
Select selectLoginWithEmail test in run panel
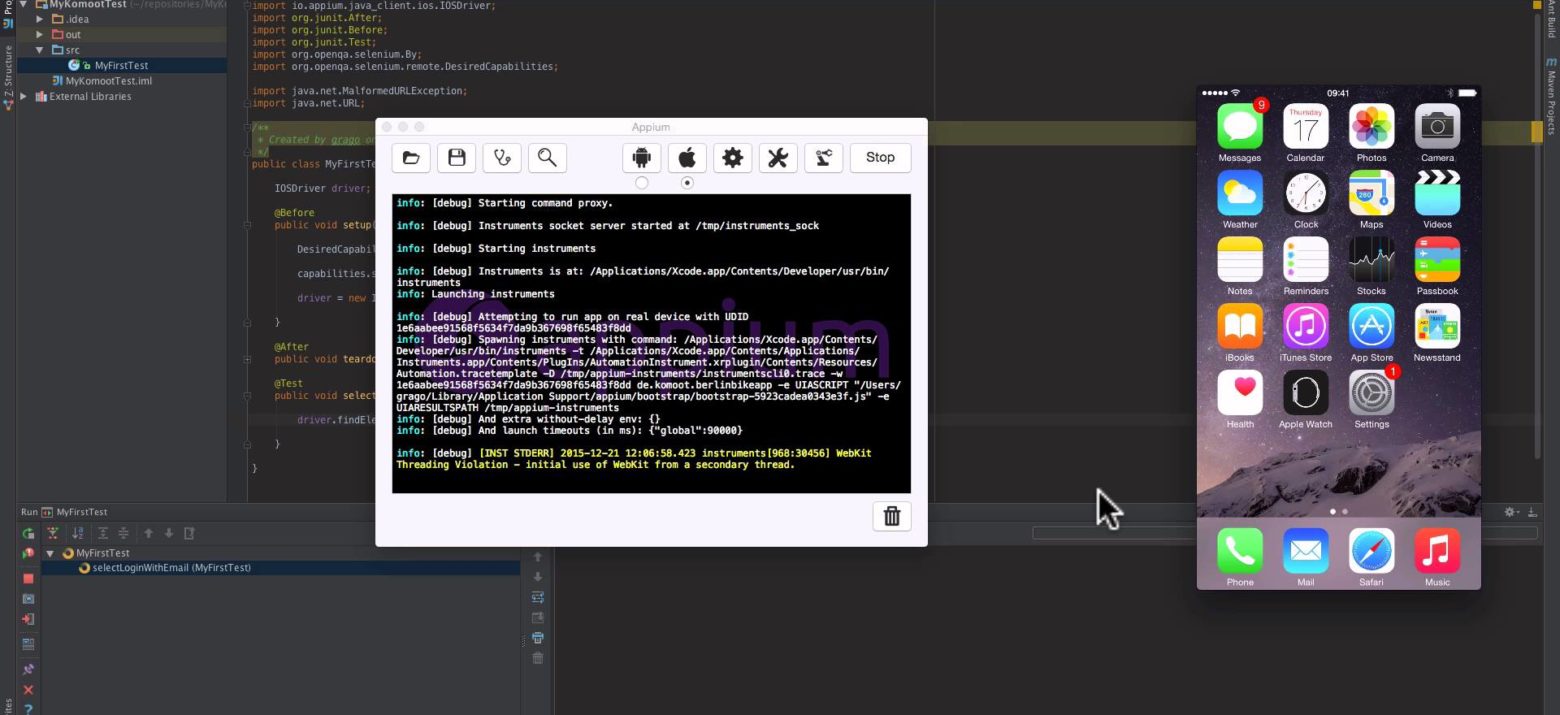178,568
